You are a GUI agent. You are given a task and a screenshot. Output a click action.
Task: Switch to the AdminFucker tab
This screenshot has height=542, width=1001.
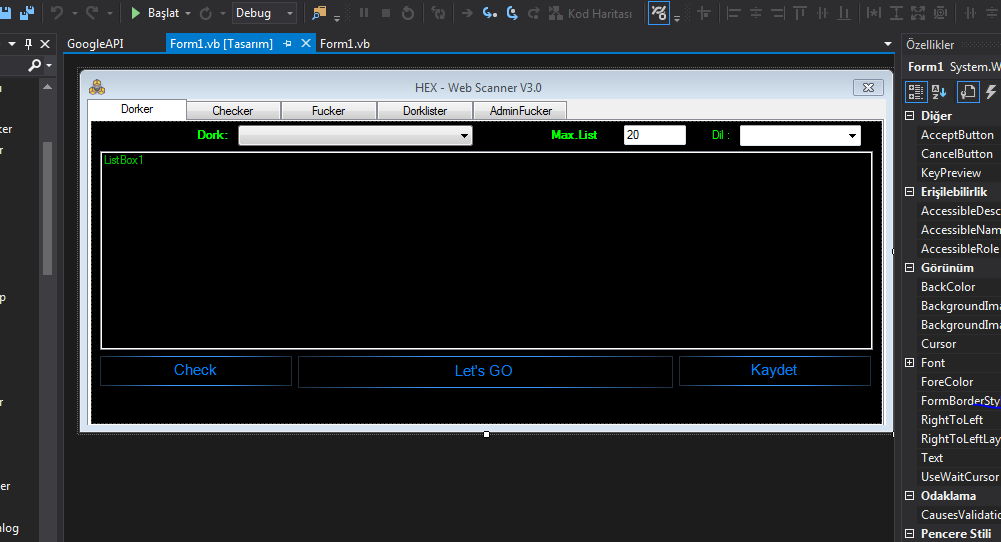tap(519, 111)
